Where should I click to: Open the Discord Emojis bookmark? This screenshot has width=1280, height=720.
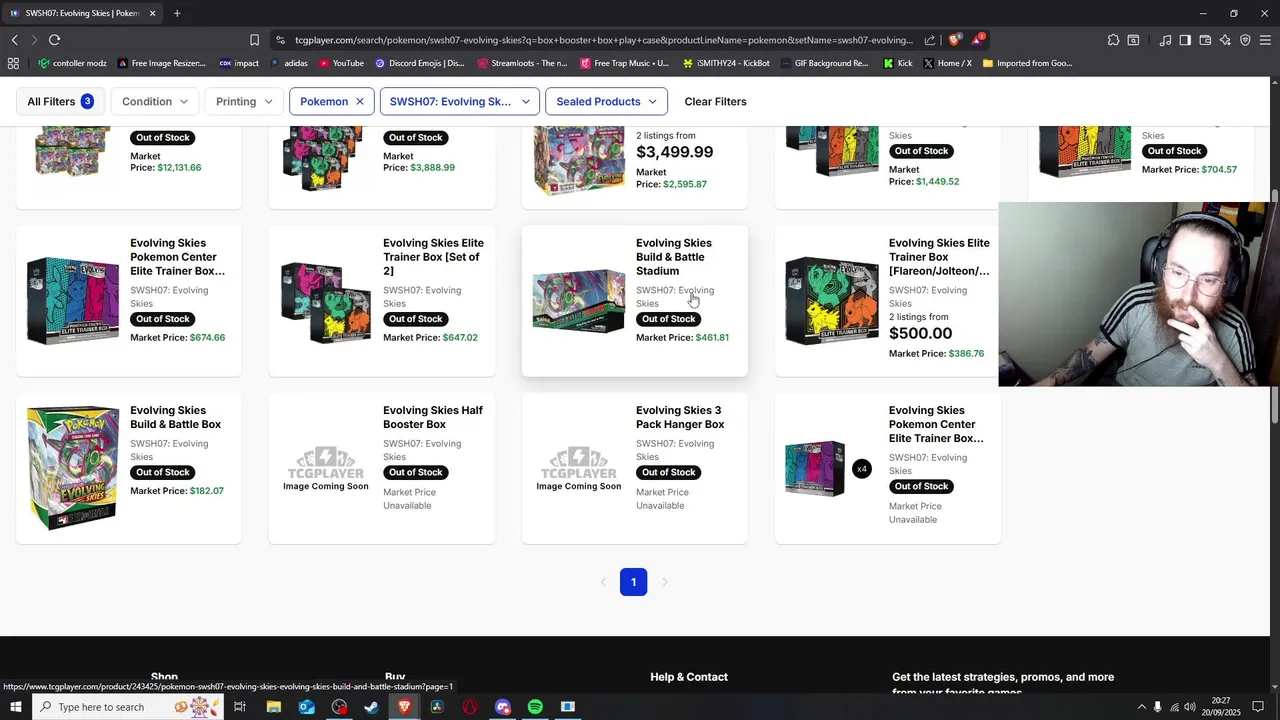pos(419,63)
